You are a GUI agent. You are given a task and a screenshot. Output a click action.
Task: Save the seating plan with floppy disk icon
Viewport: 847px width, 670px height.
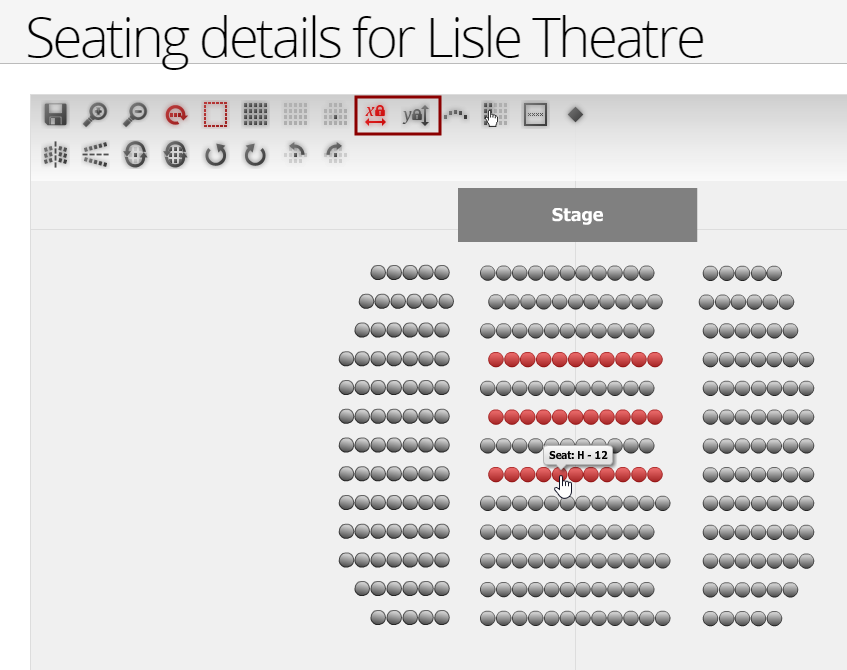click(x=56, y=115)
